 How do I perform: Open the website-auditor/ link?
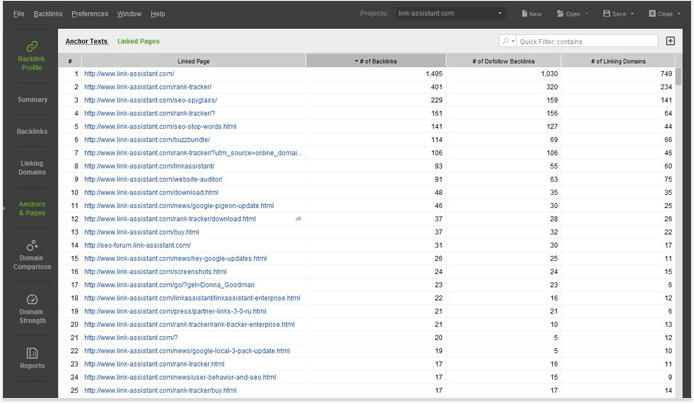click(x=153, y=179)
